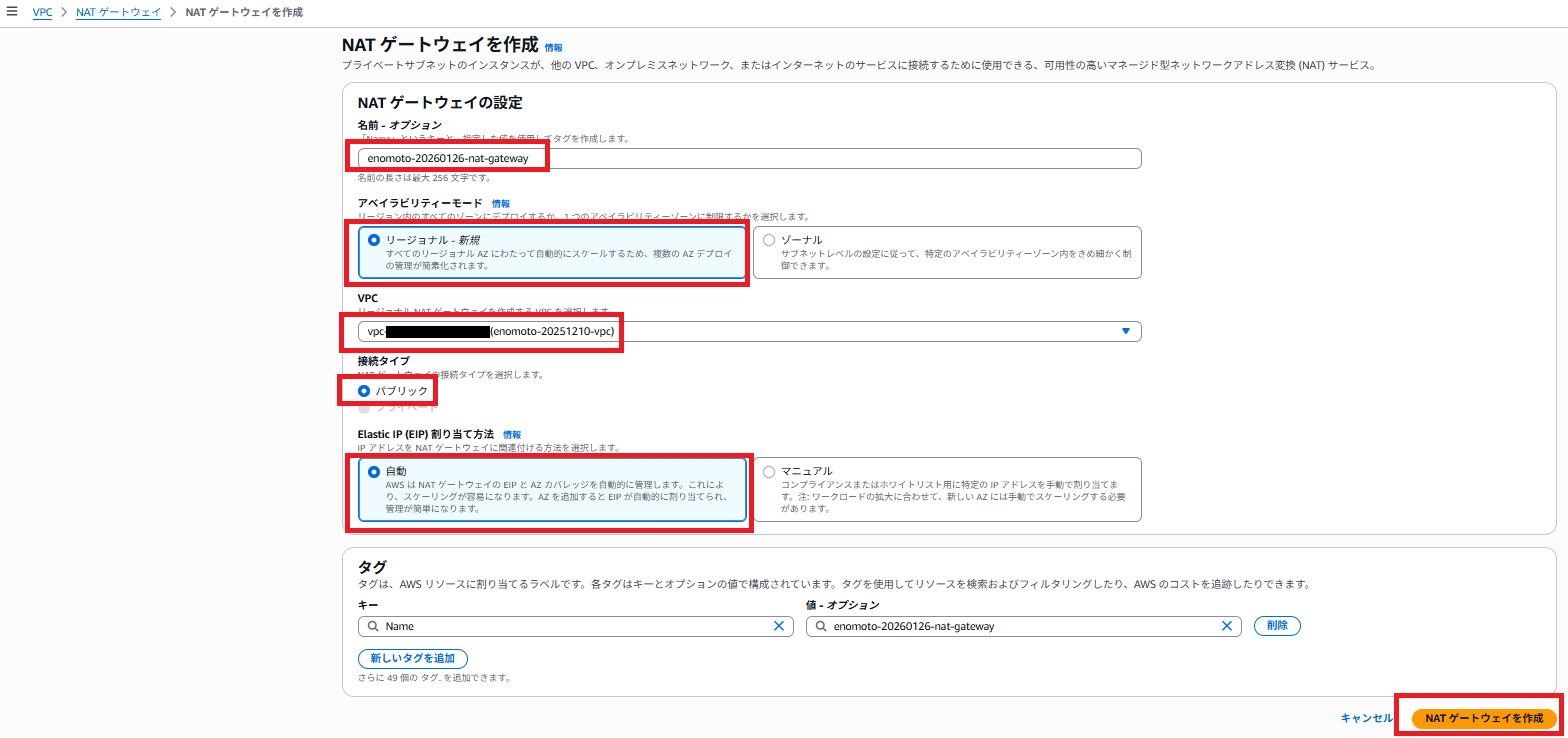Viewport: 1568px width, 738px height.
Task: Open 情報 link for アベイラビリティーモード
Action: (x=500, y=203)
